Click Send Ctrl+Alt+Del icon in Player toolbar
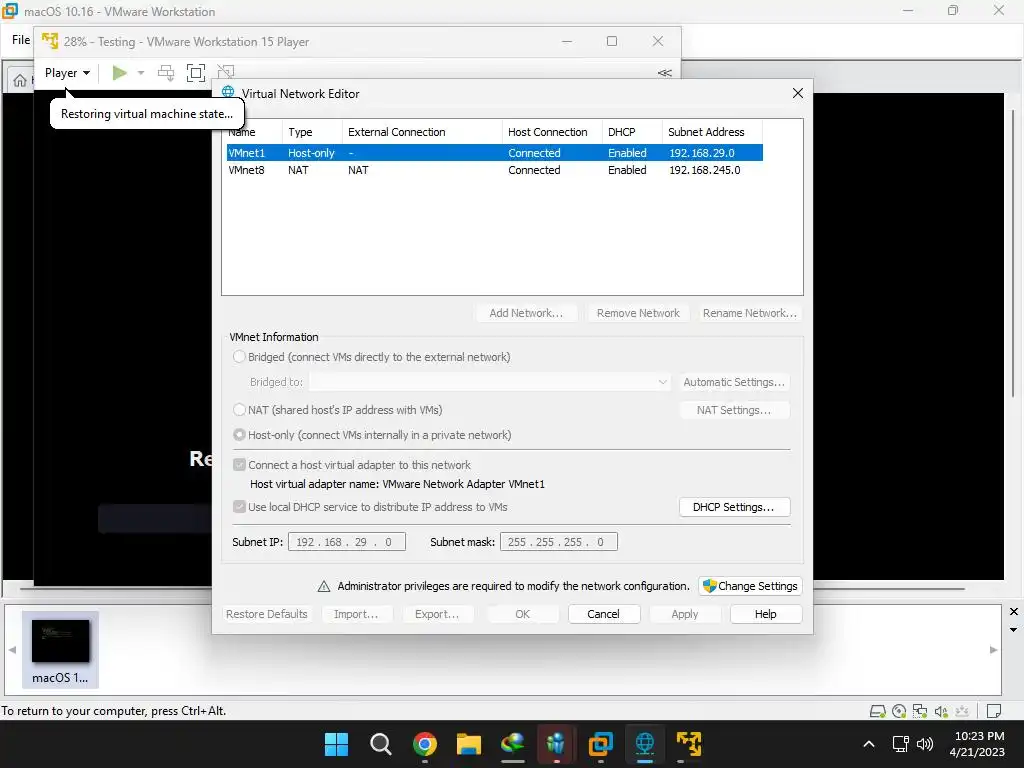The height and width of the screenshot is (768, 1024). pyautogui.click(x=166, y=72)
